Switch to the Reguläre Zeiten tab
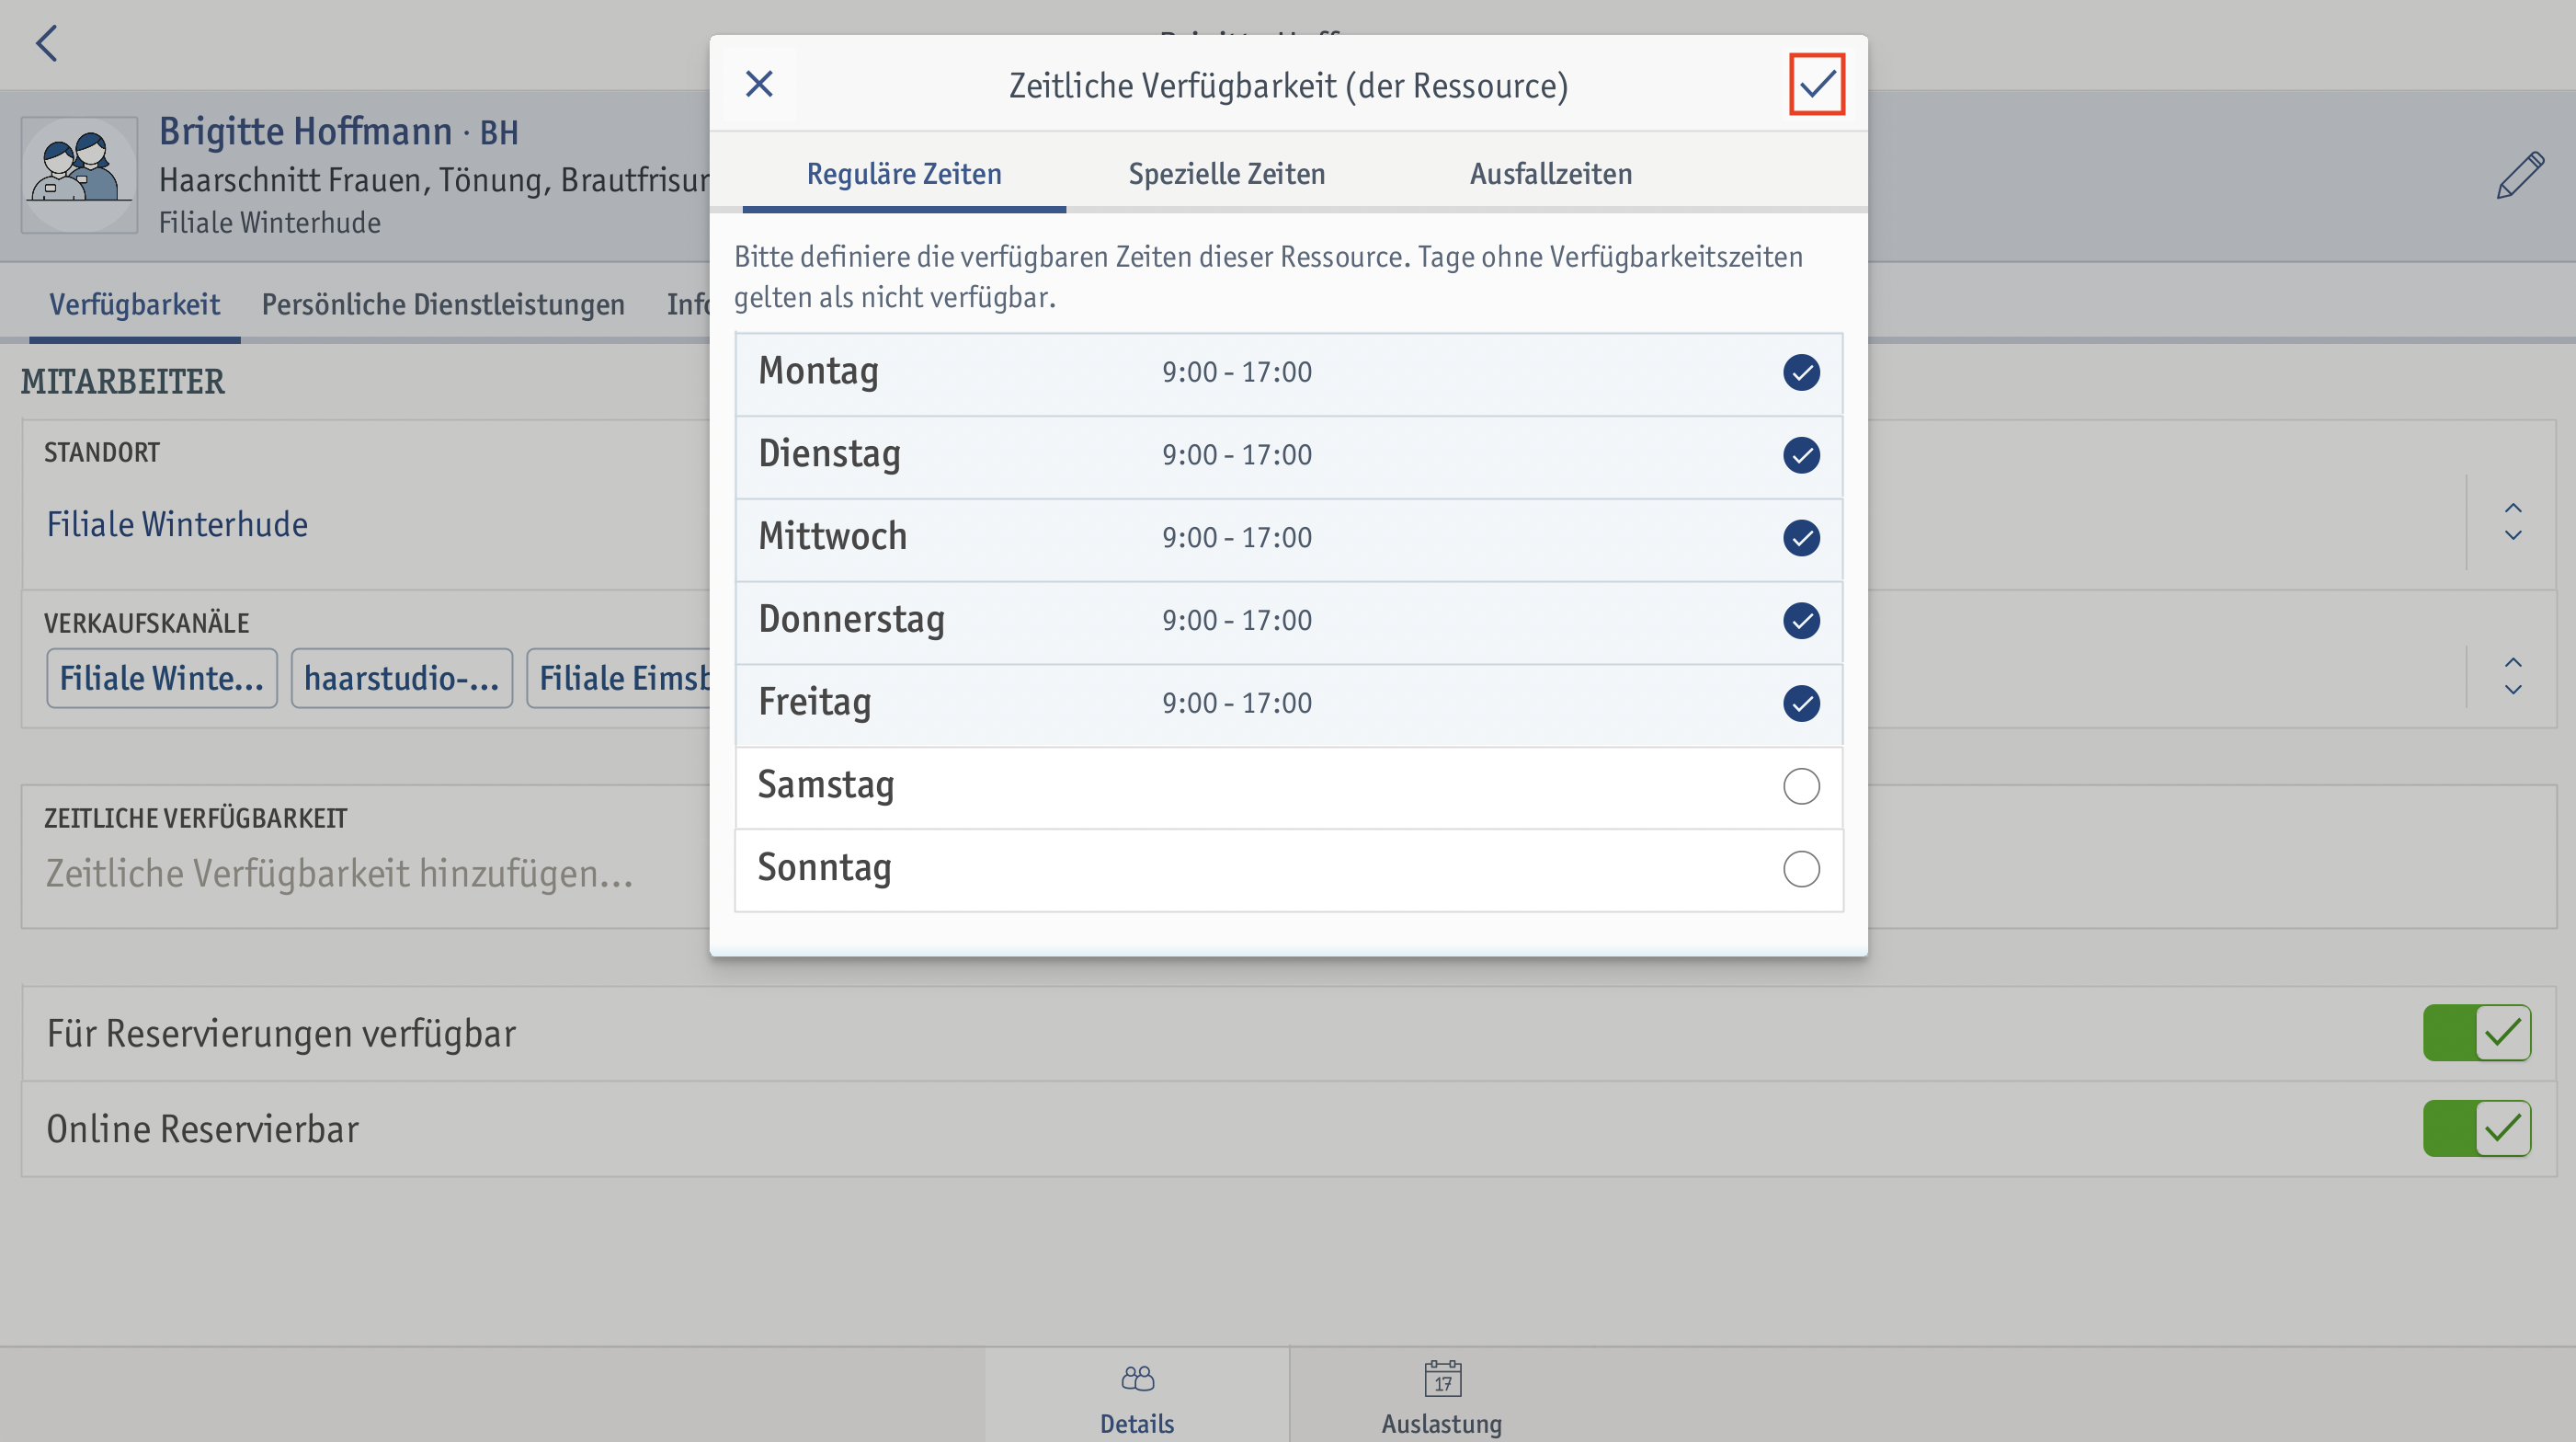The height and width of the screenshot is (1442, 2576). [x=904, y=174]
